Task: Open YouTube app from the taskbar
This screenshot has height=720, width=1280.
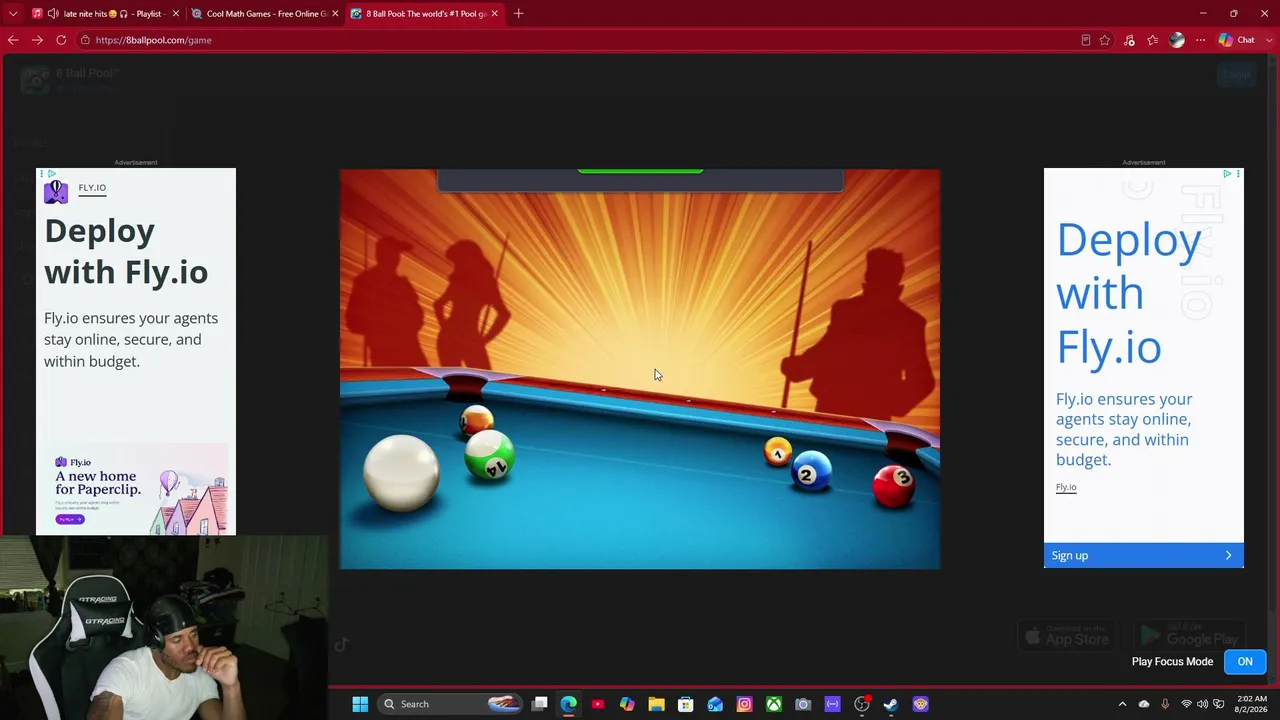Action: 598,704
